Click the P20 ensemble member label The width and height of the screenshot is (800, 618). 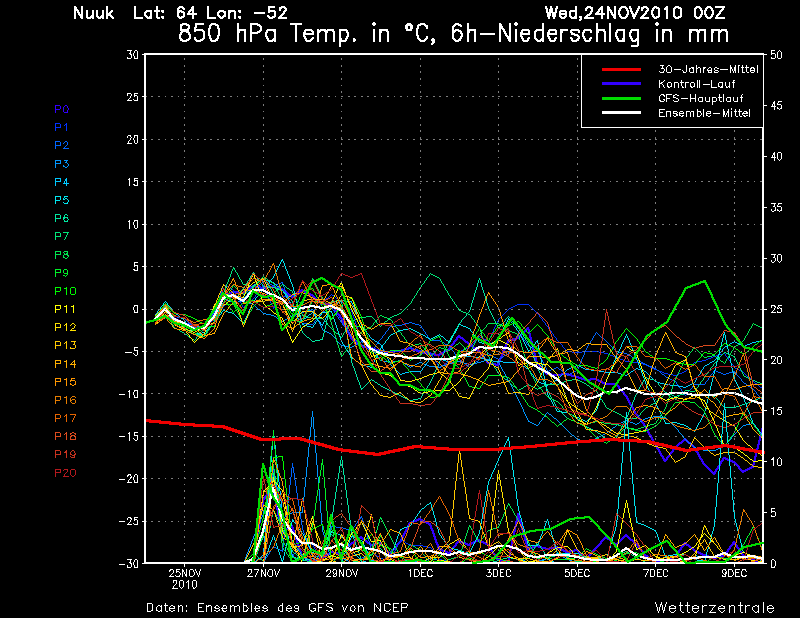[65, 472]
